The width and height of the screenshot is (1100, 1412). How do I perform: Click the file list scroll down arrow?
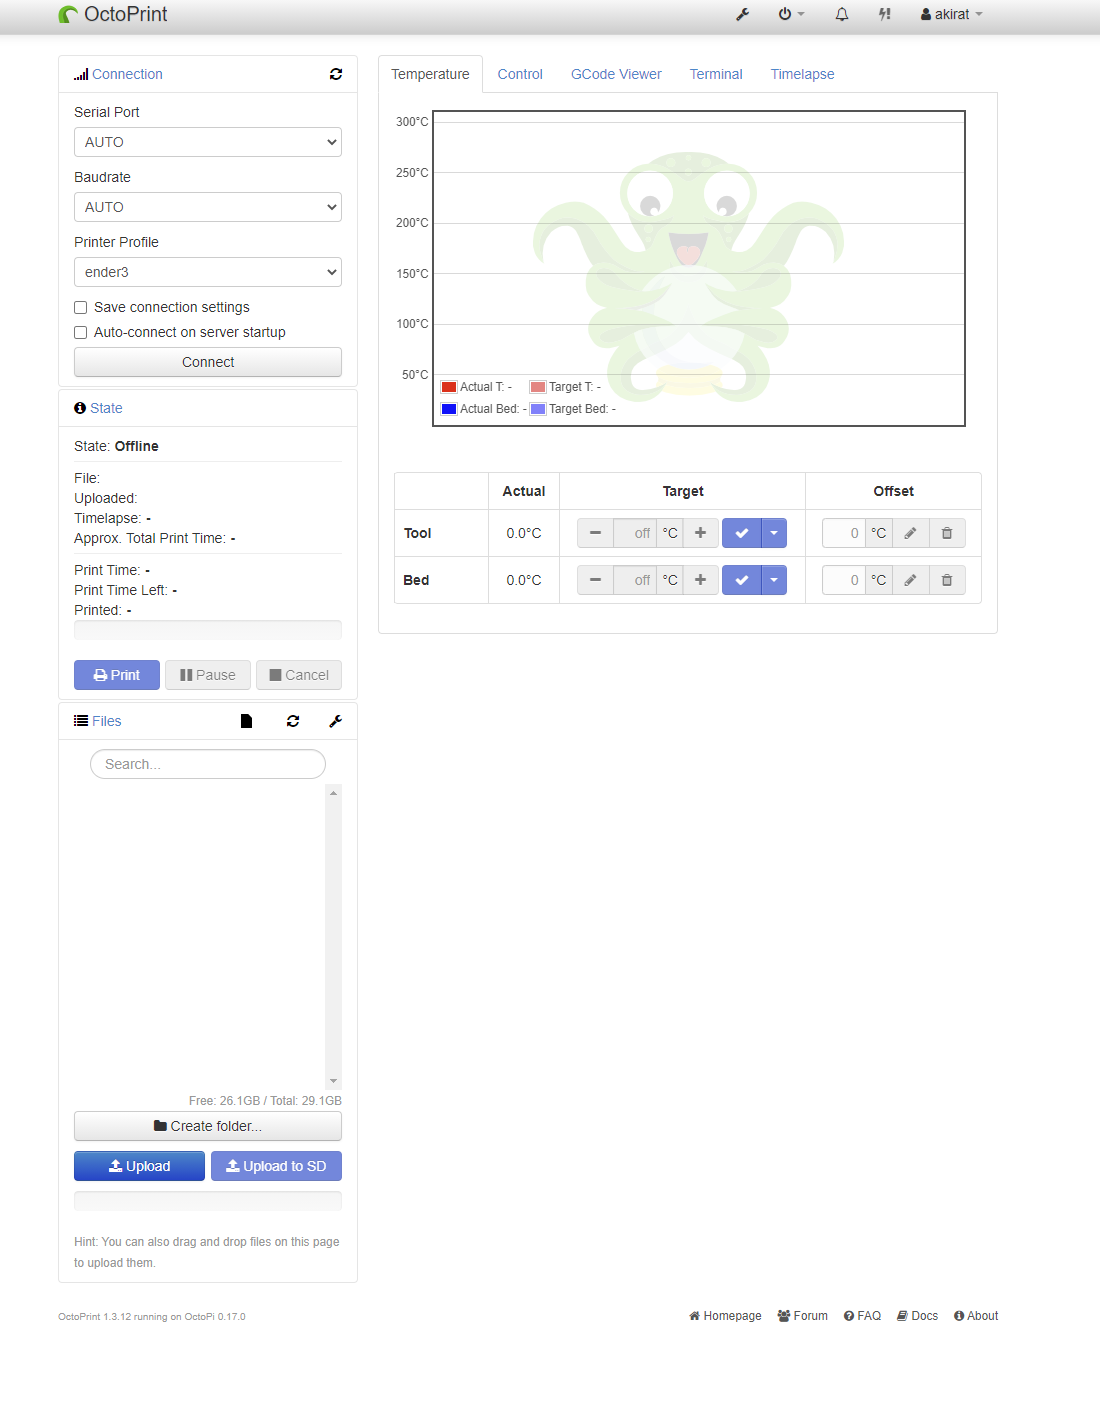tap(334, 1081)
